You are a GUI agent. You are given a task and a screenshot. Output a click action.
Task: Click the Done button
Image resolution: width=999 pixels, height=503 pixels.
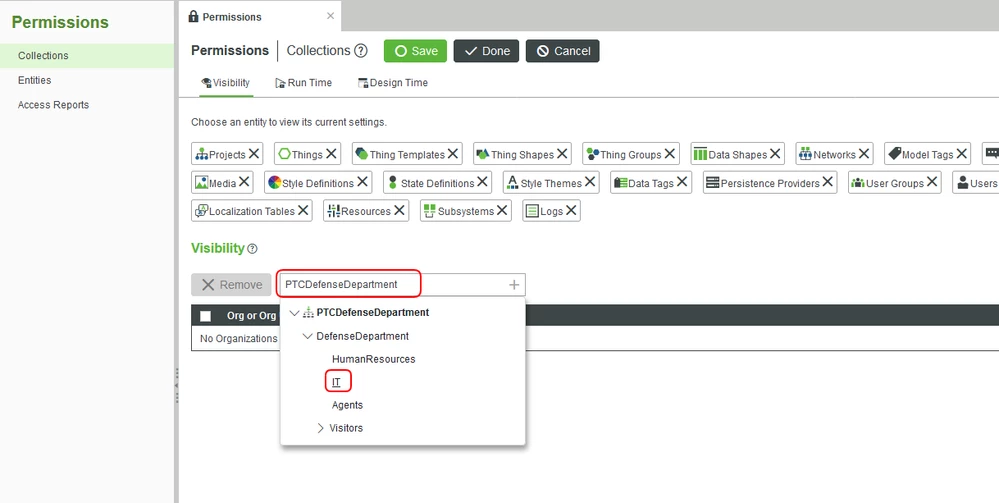(x=486, y=51)
